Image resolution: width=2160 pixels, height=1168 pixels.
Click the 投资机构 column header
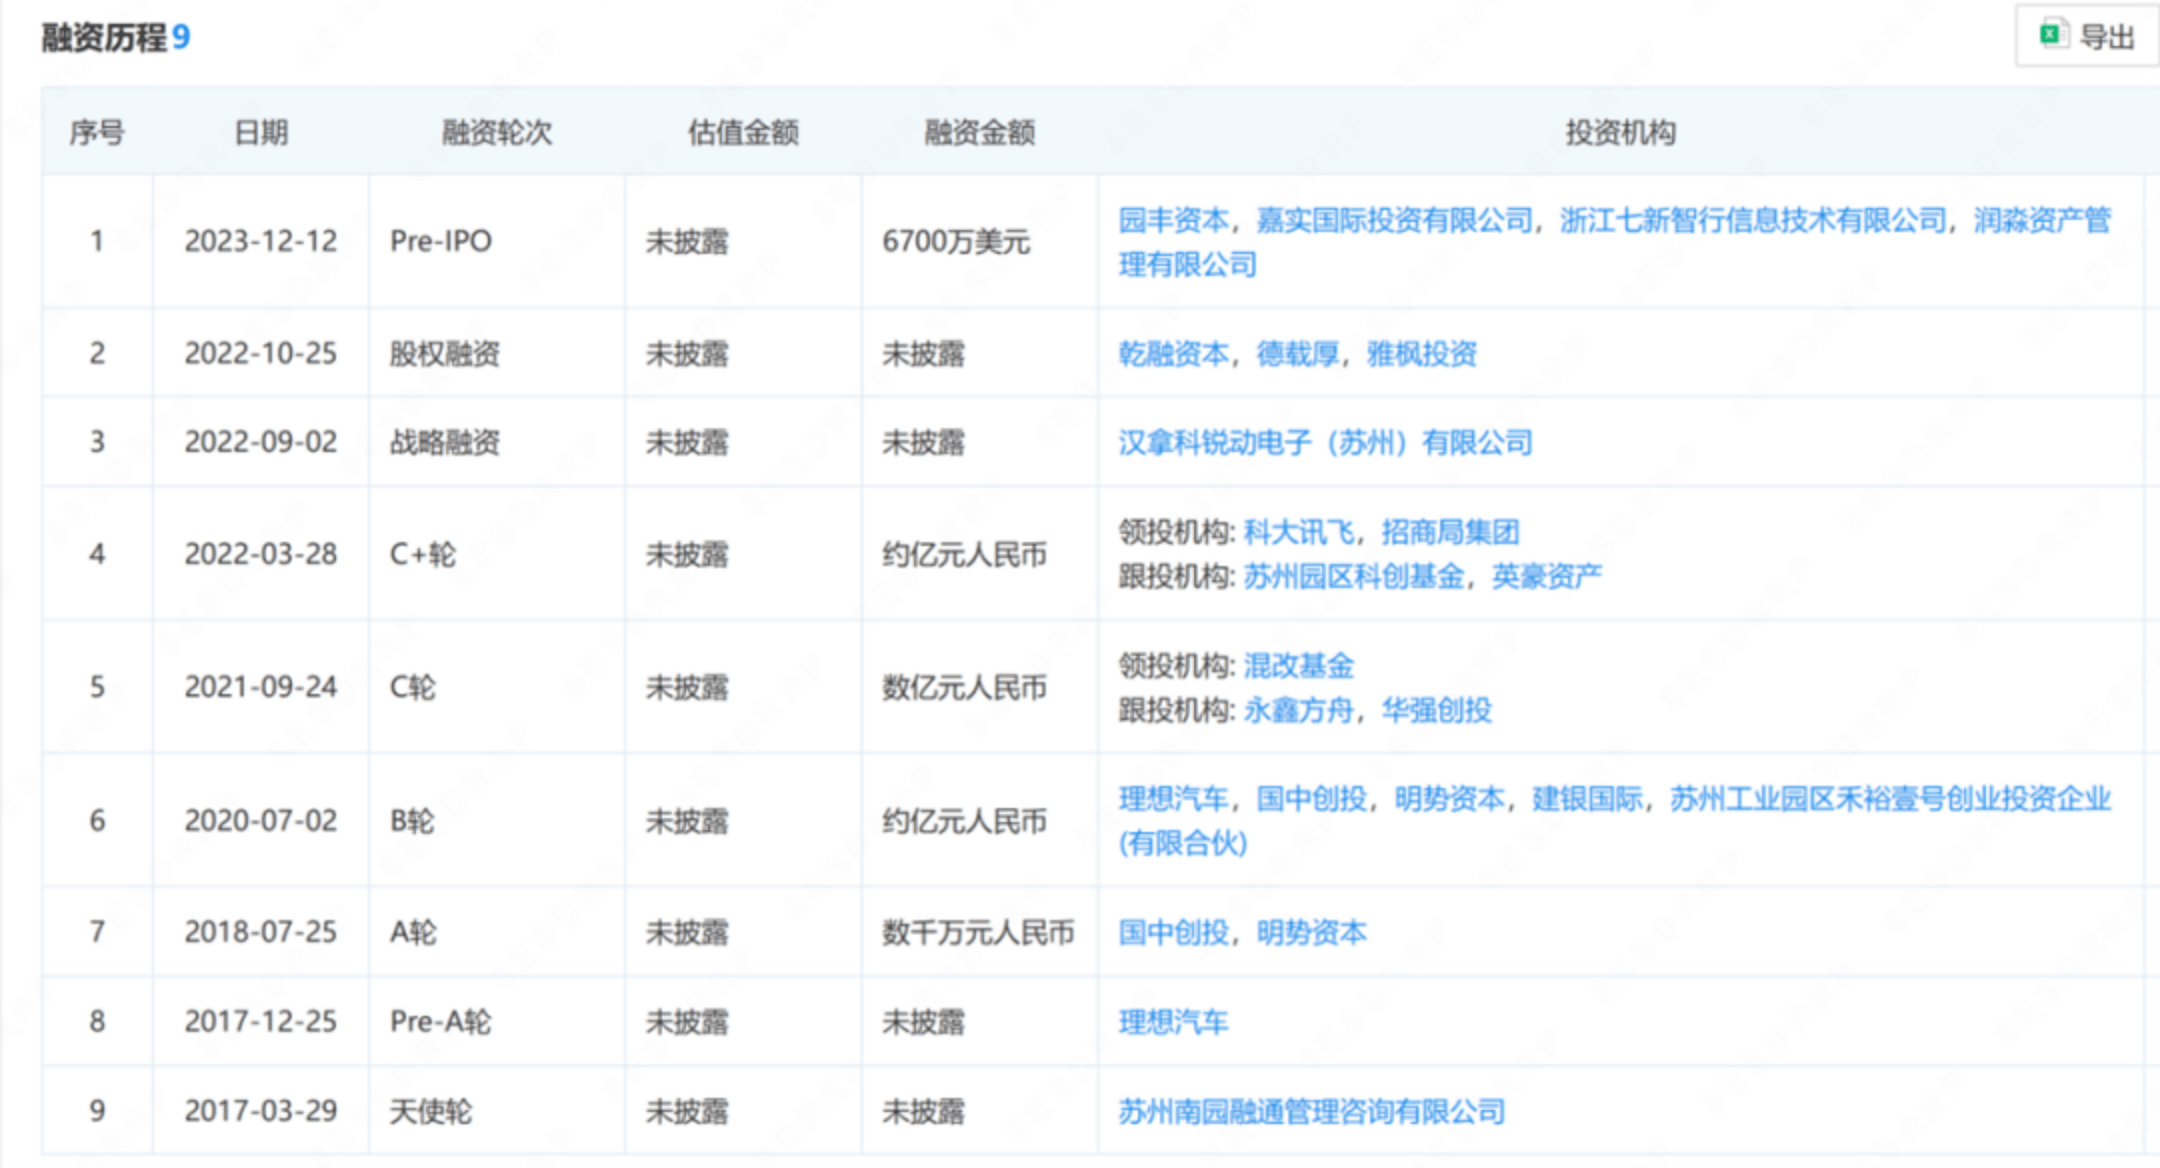pos(1620,132)
